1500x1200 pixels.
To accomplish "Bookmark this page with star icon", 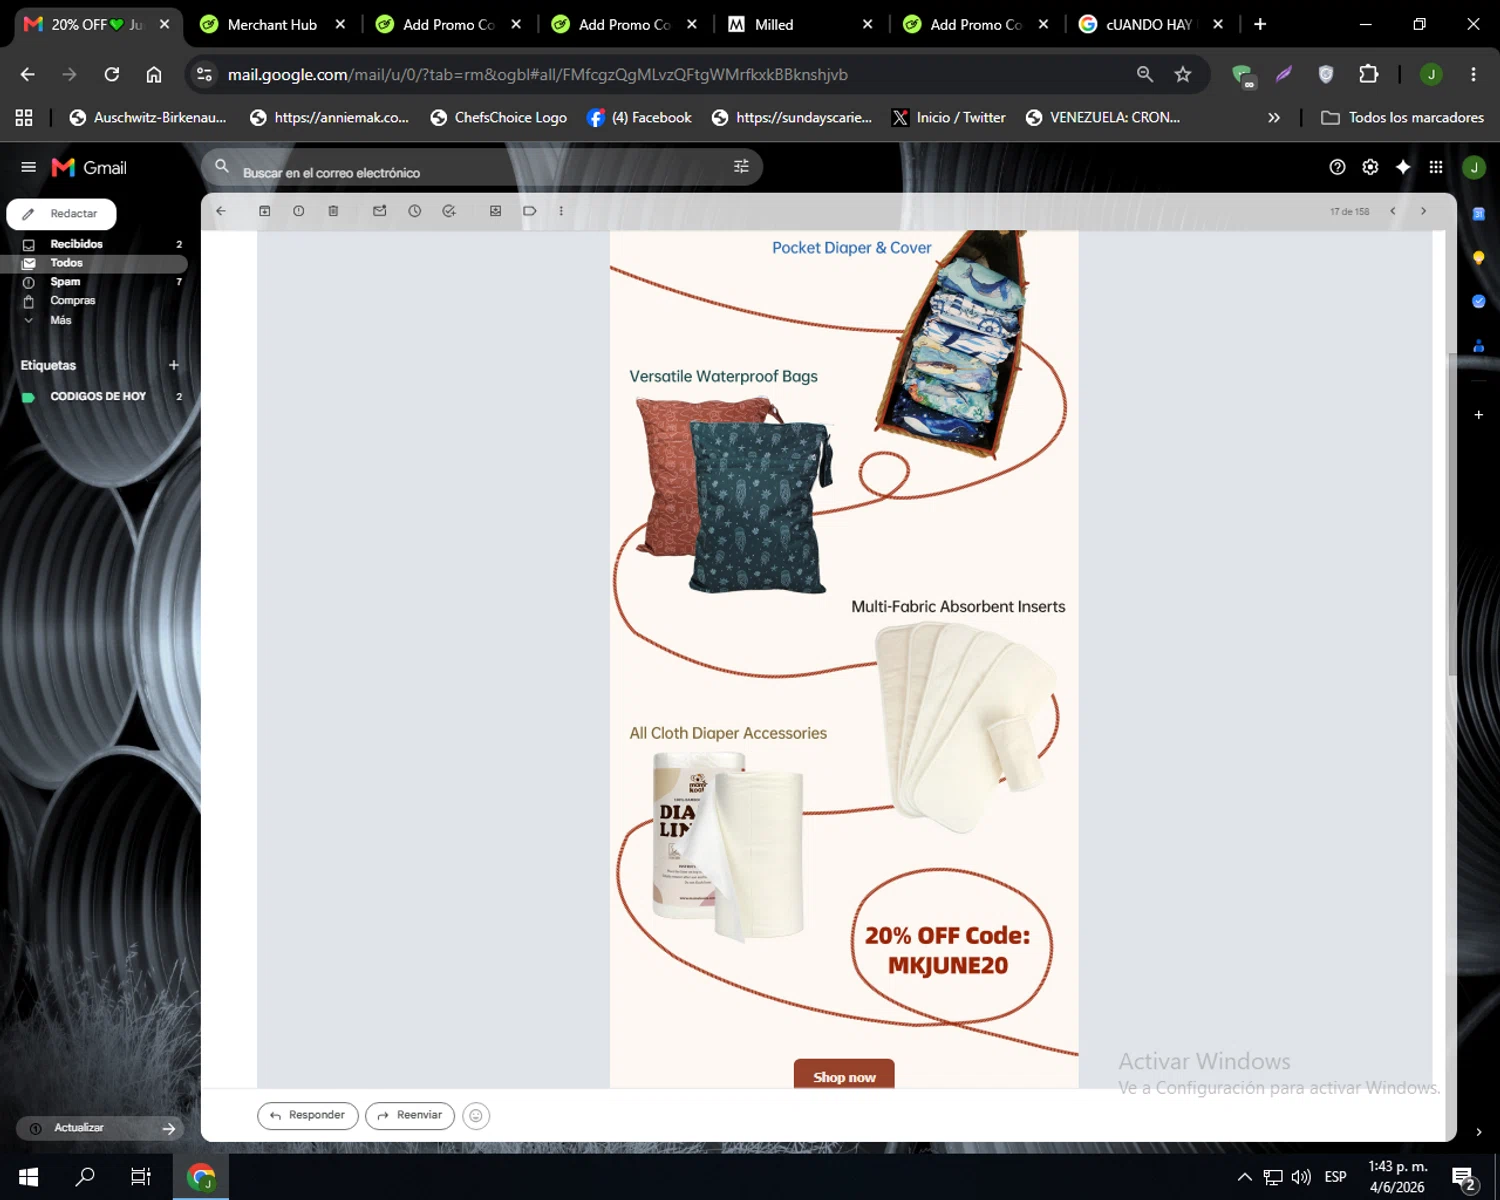I will tap(1183, 74).
